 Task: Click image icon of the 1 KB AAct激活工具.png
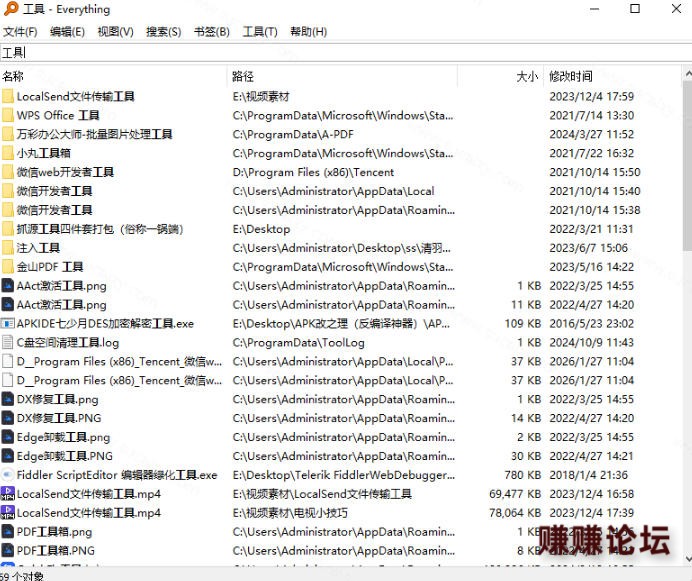click(8, 286)
